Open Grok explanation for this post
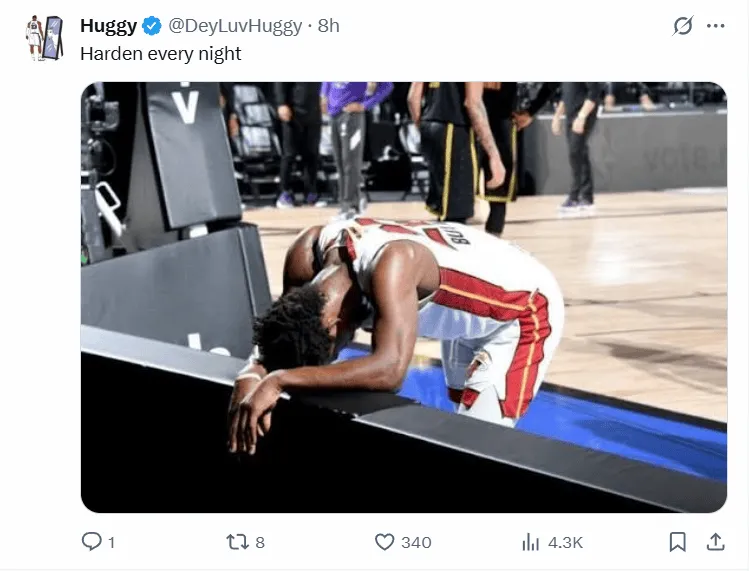 pyautogui.click(x=683, y=26)
